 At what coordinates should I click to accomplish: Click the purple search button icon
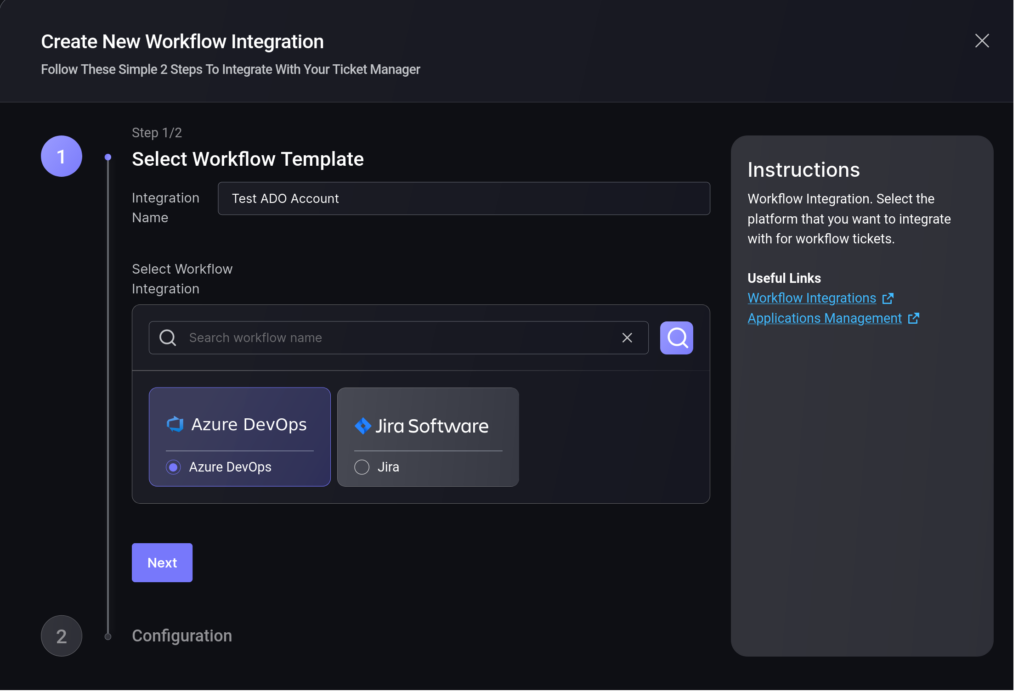676,338
